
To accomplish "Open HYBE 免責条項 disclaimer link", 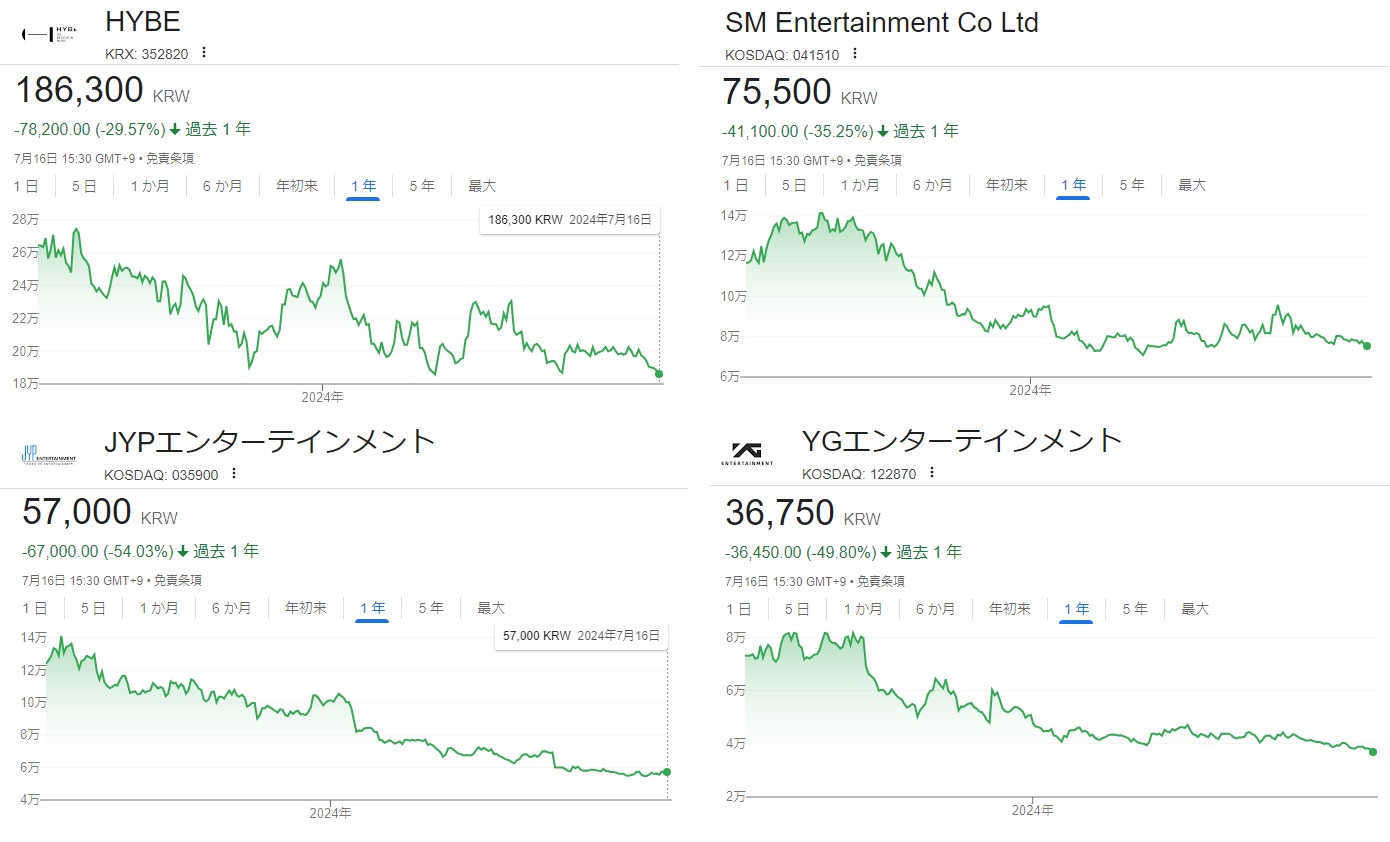I will pos(170,158).
